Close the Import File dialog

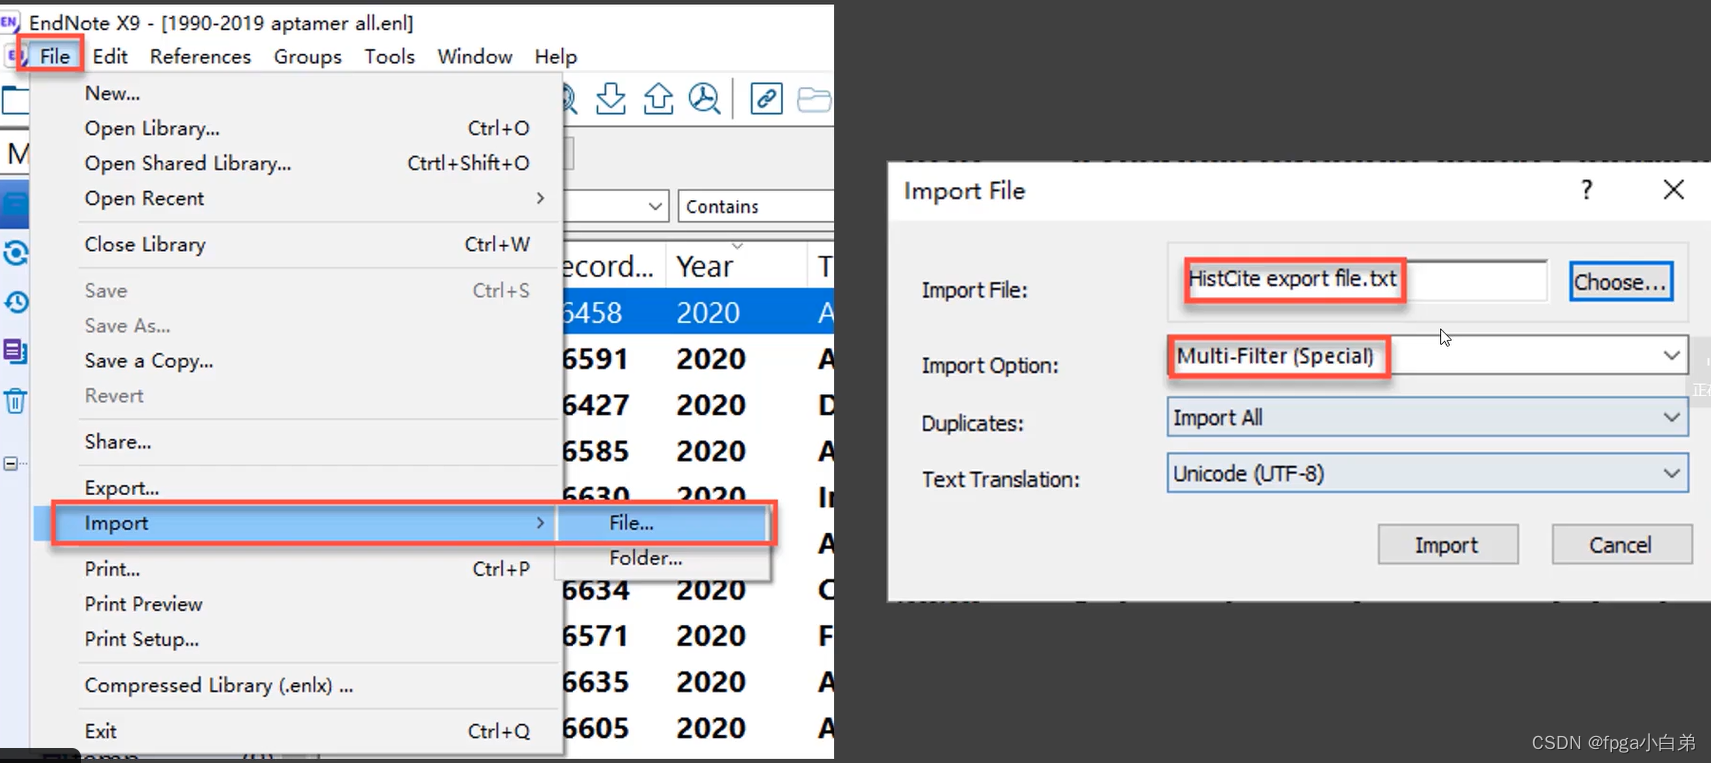coord(1673,189)
